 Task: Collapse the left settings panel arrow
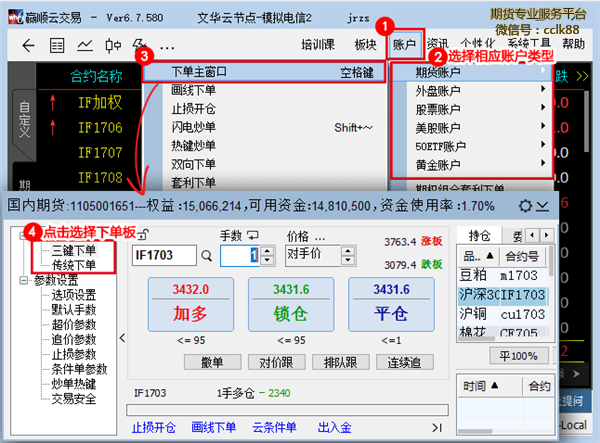click(x=122, y=338)
